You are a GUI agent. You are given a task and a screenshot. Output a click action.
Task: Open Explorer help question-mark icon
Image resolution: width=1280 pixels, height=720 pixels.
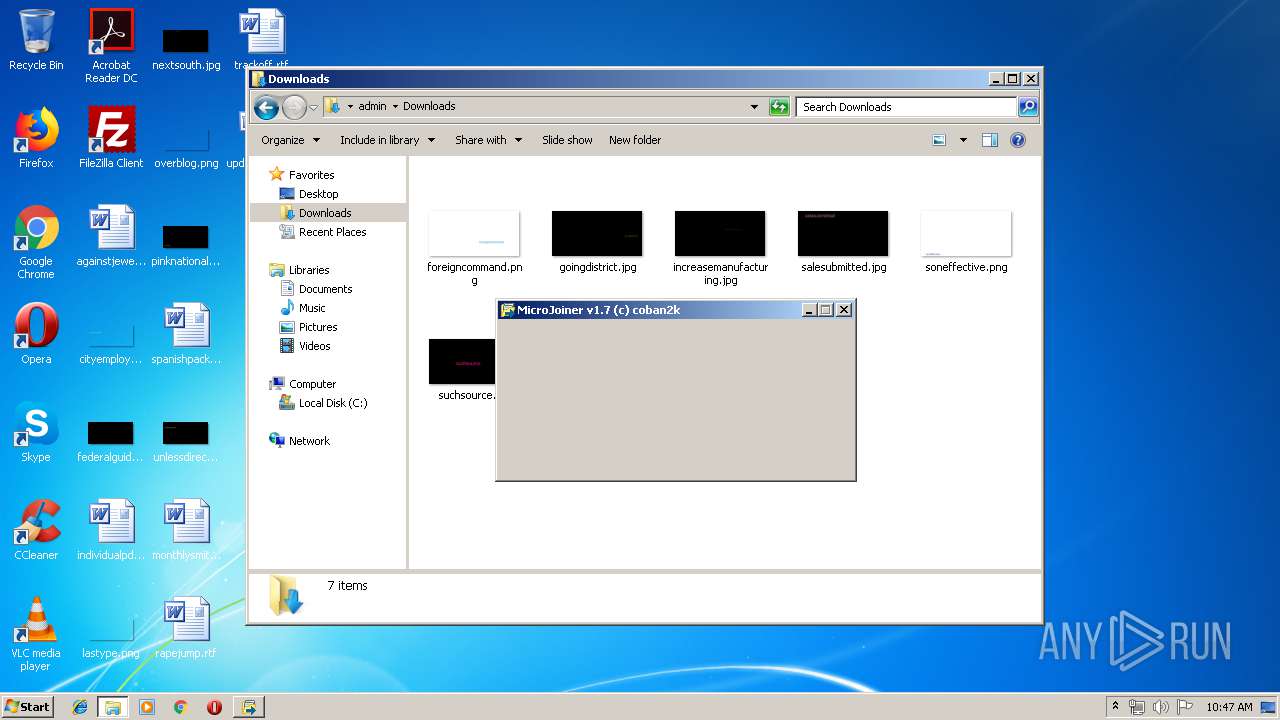(x=1018, y=140)
